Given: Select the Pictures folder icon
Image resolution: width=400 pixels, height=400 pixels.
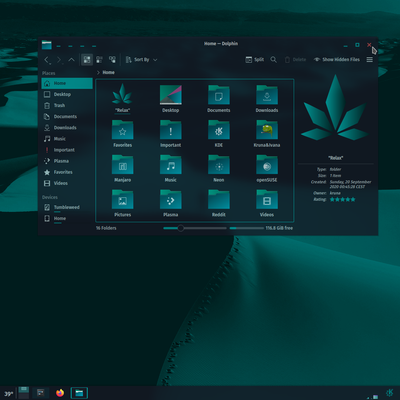Looking at the screenshot, I should coord(122,199).
